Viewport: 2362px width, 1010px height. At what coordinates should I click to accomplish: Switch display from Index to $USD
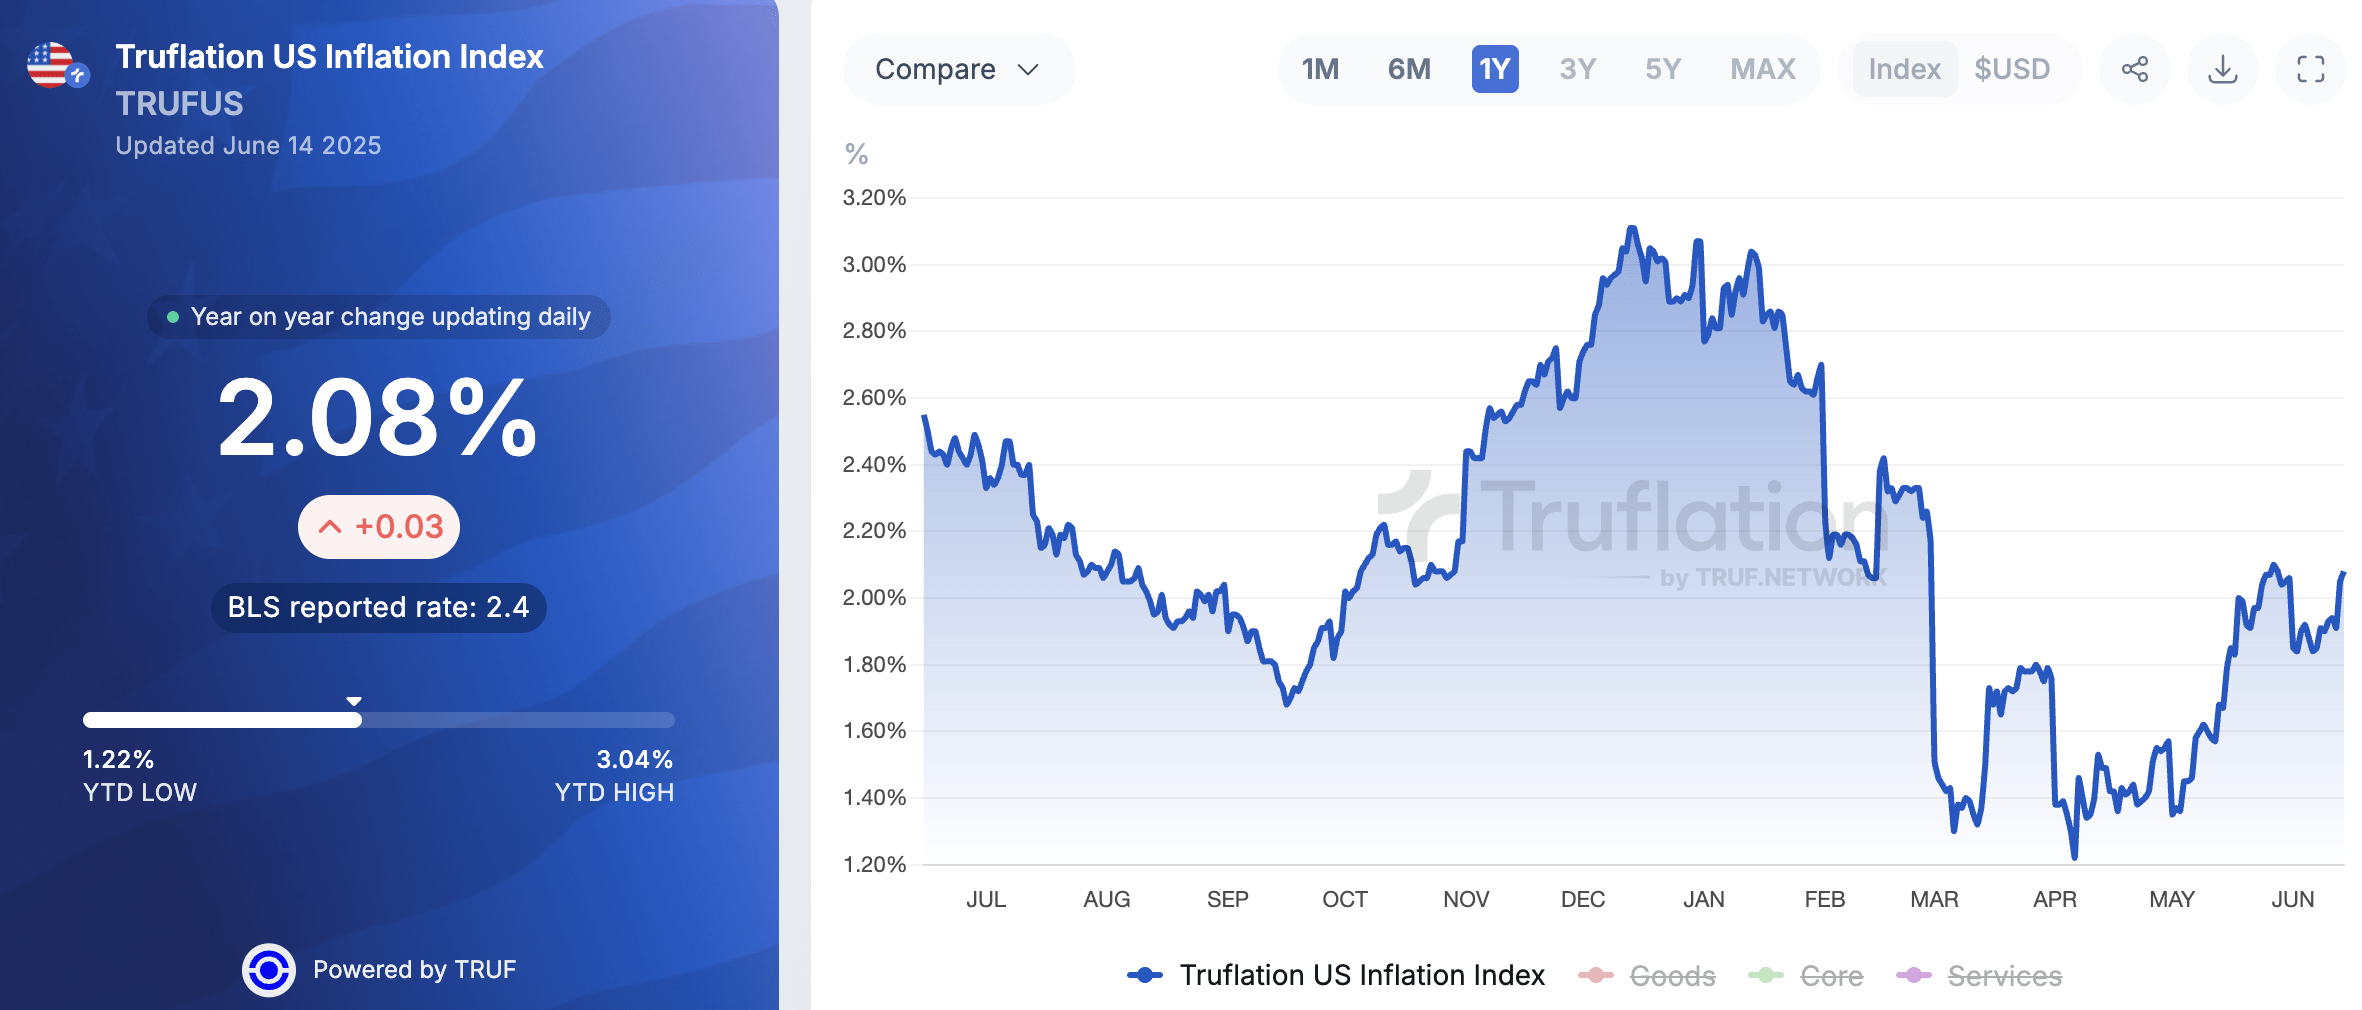click(x=2012, y=69)
